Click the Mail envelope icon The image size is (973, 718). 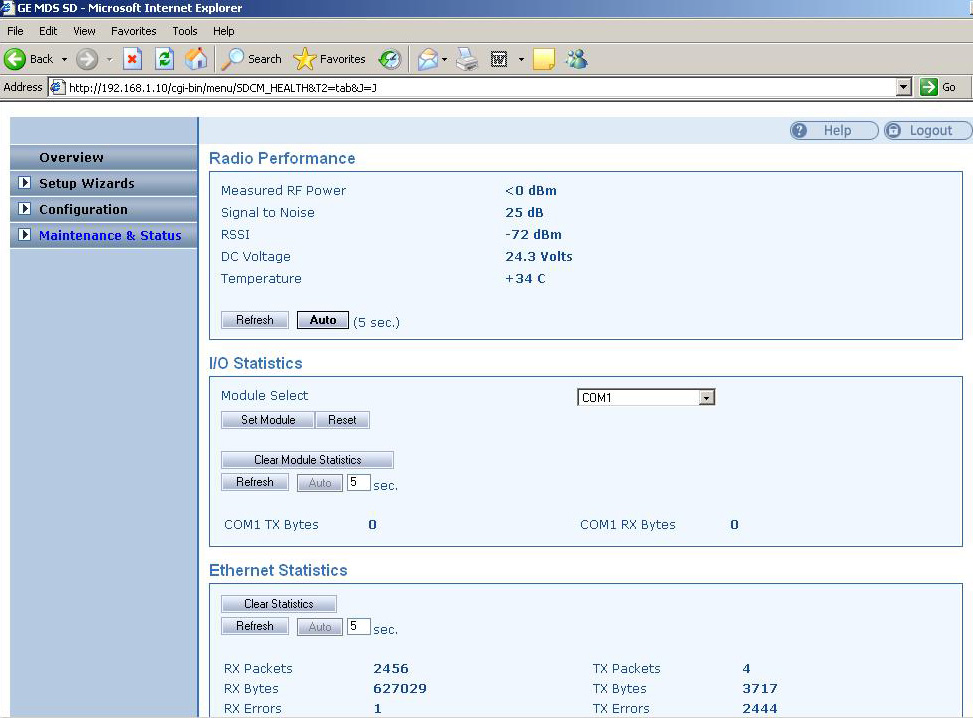tap(428, 59)
